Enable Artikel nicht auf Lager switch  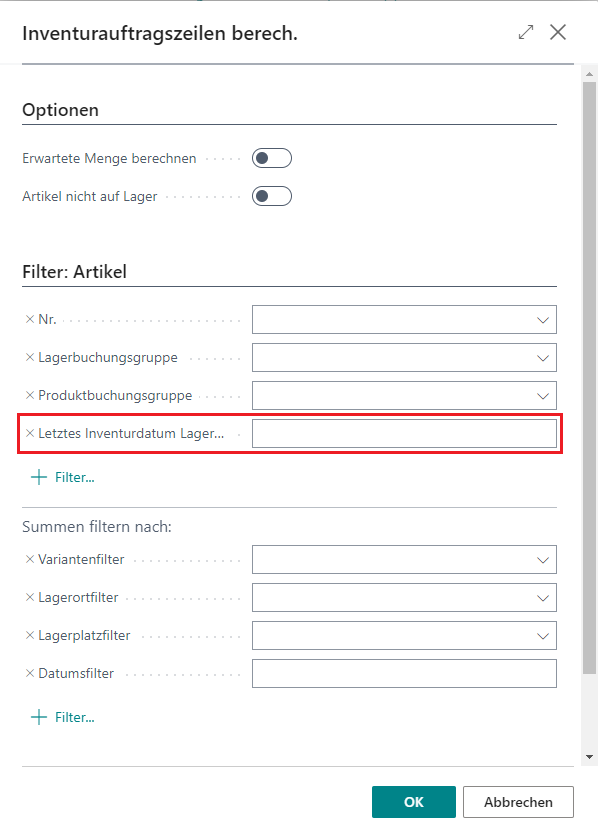point(272,196)
